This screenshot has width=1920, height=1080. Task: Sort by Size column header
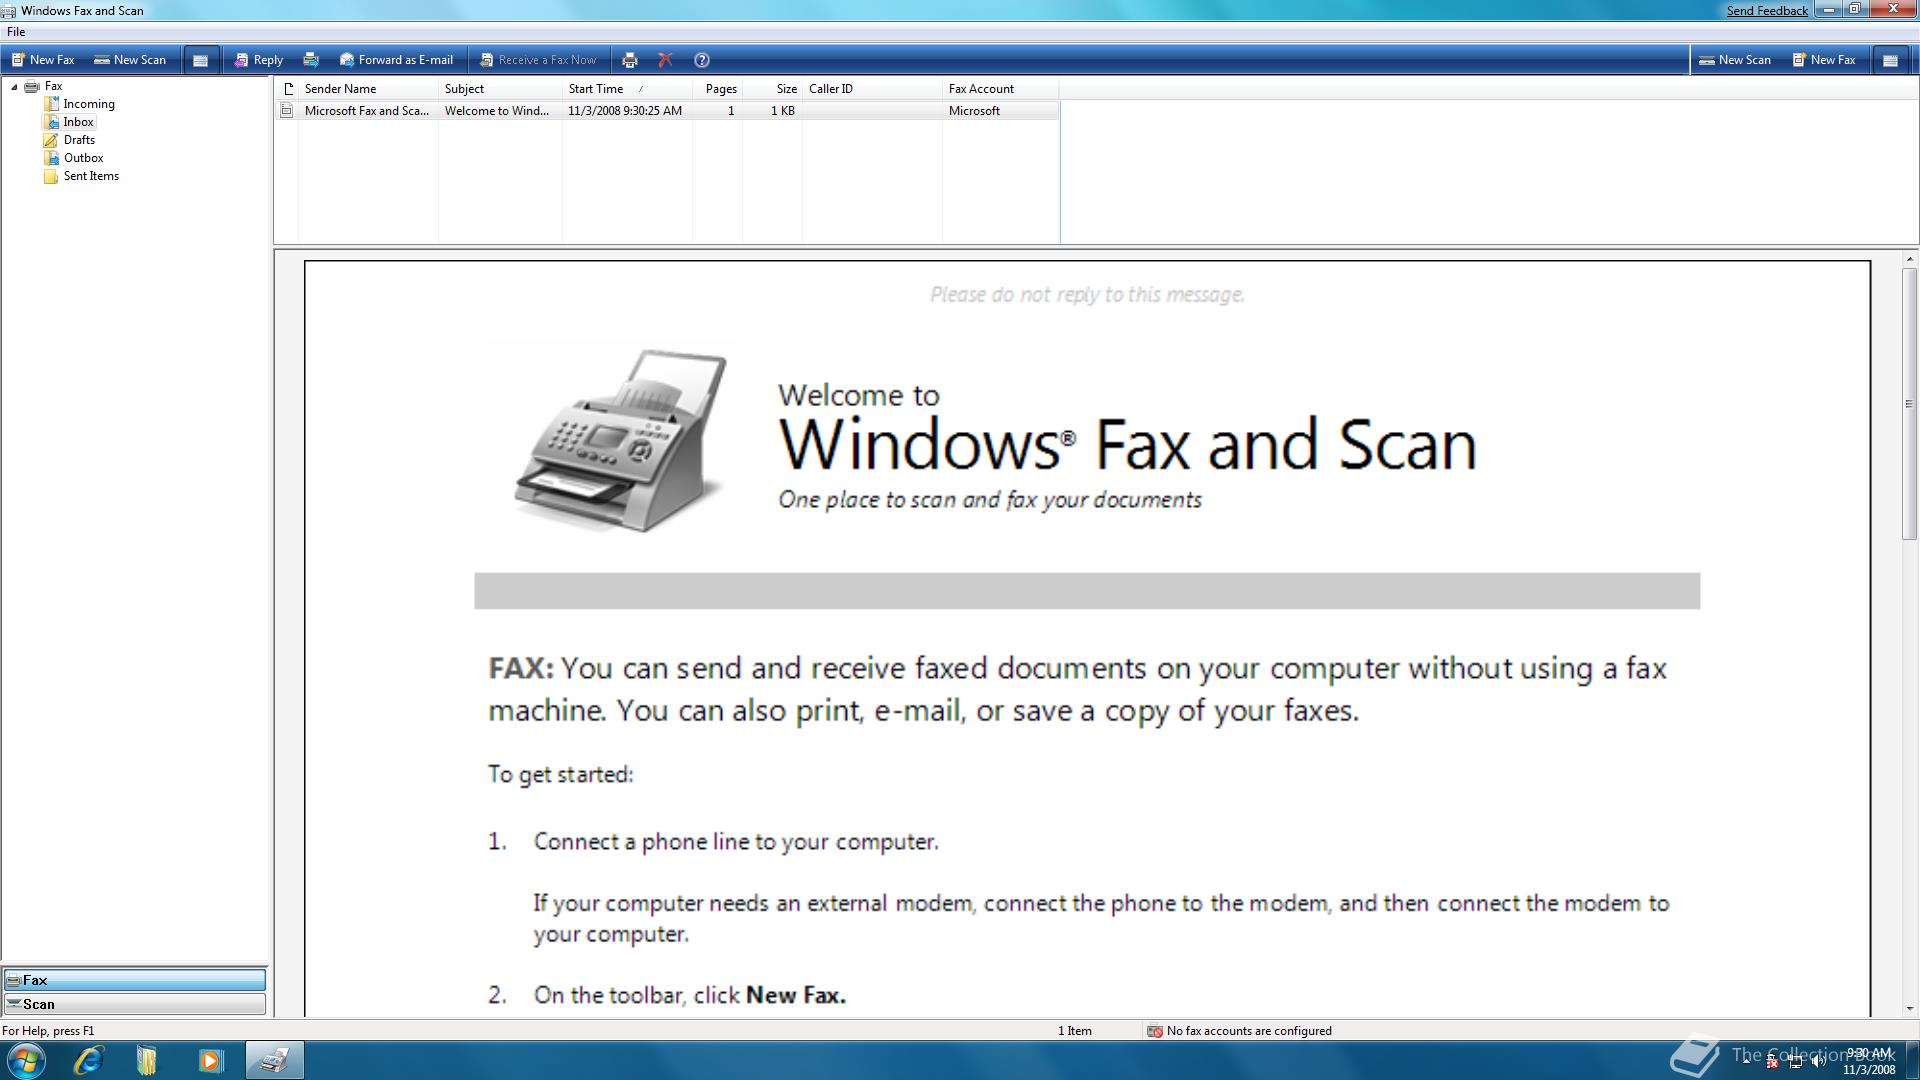(772, 89)
